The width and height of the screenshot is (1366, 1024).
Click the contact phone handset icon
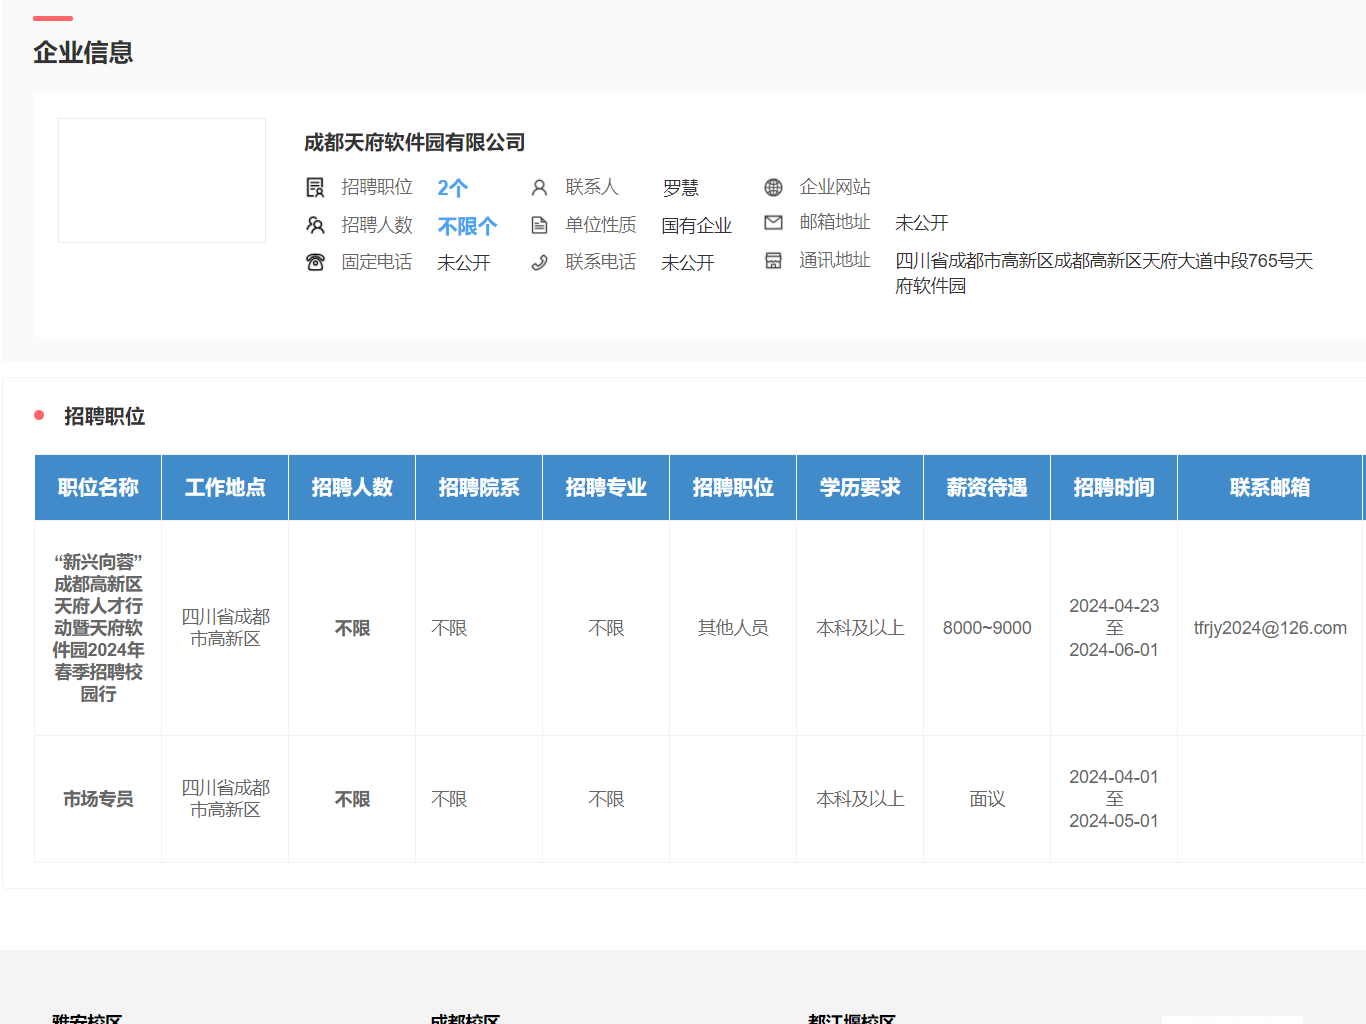pos(539,262)
